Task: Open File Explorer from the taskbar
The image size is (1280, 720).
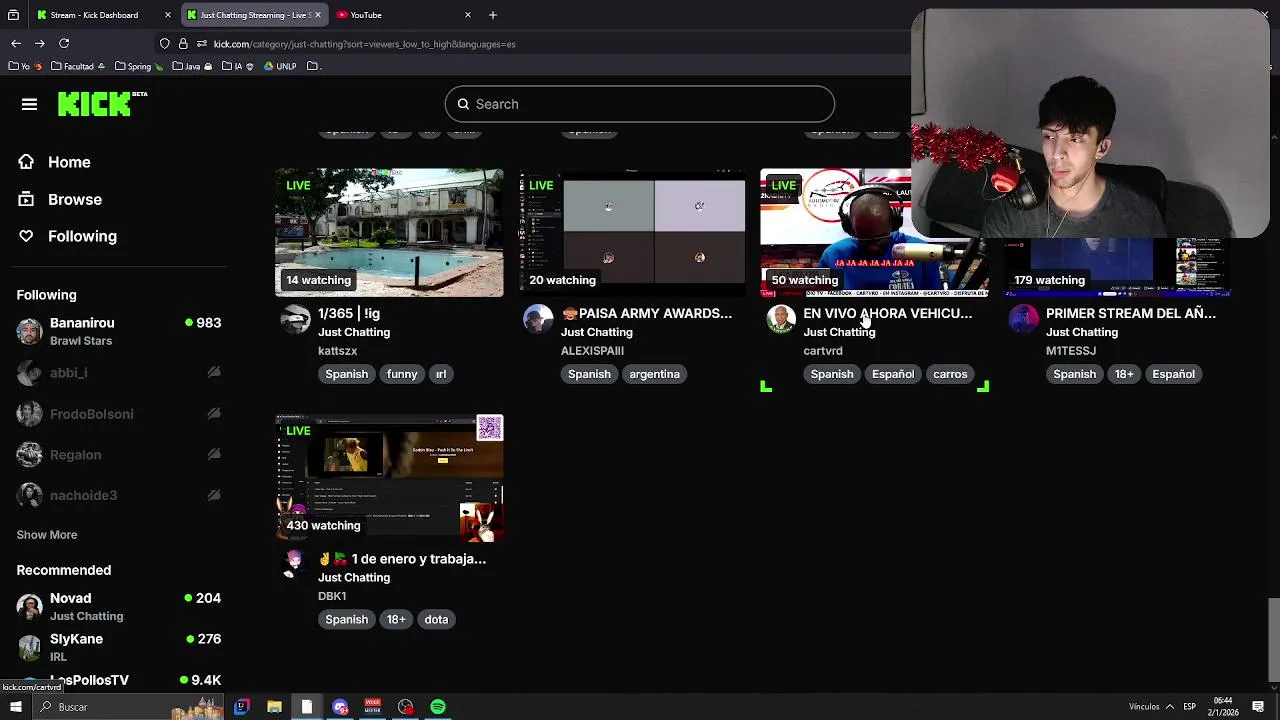Action: pyautogui.click(x=274, y=707)
